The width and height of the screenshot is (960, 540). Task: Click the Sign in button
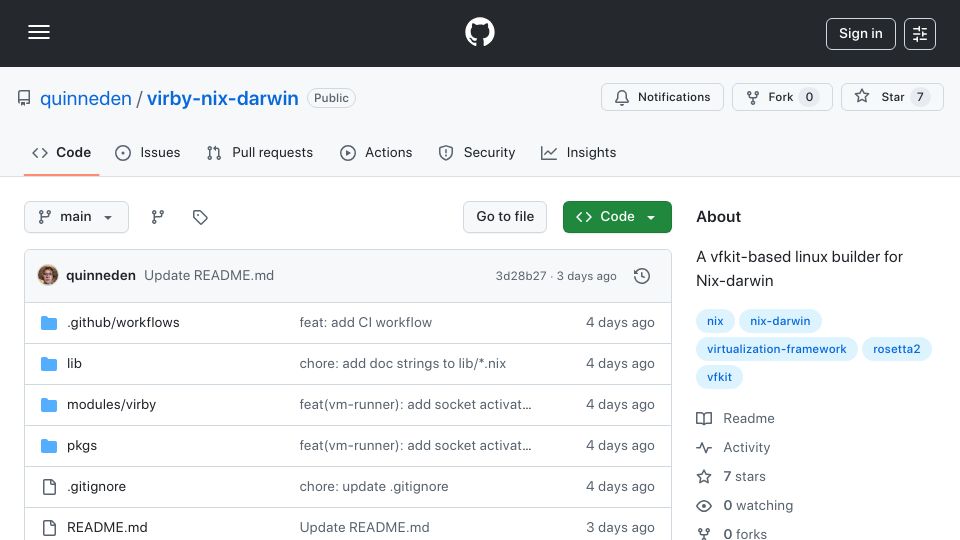click(x=860, y=34)
